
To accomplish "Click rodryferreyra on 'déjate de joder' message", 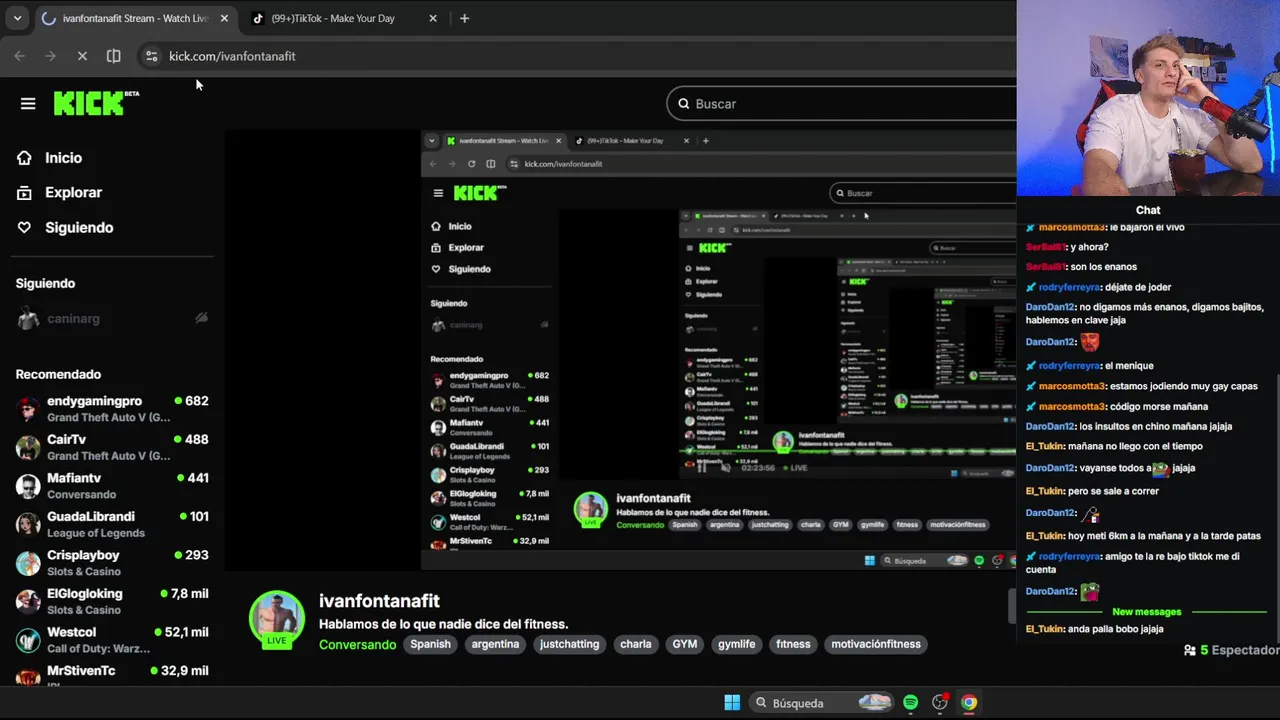I will coord(1068,287).
